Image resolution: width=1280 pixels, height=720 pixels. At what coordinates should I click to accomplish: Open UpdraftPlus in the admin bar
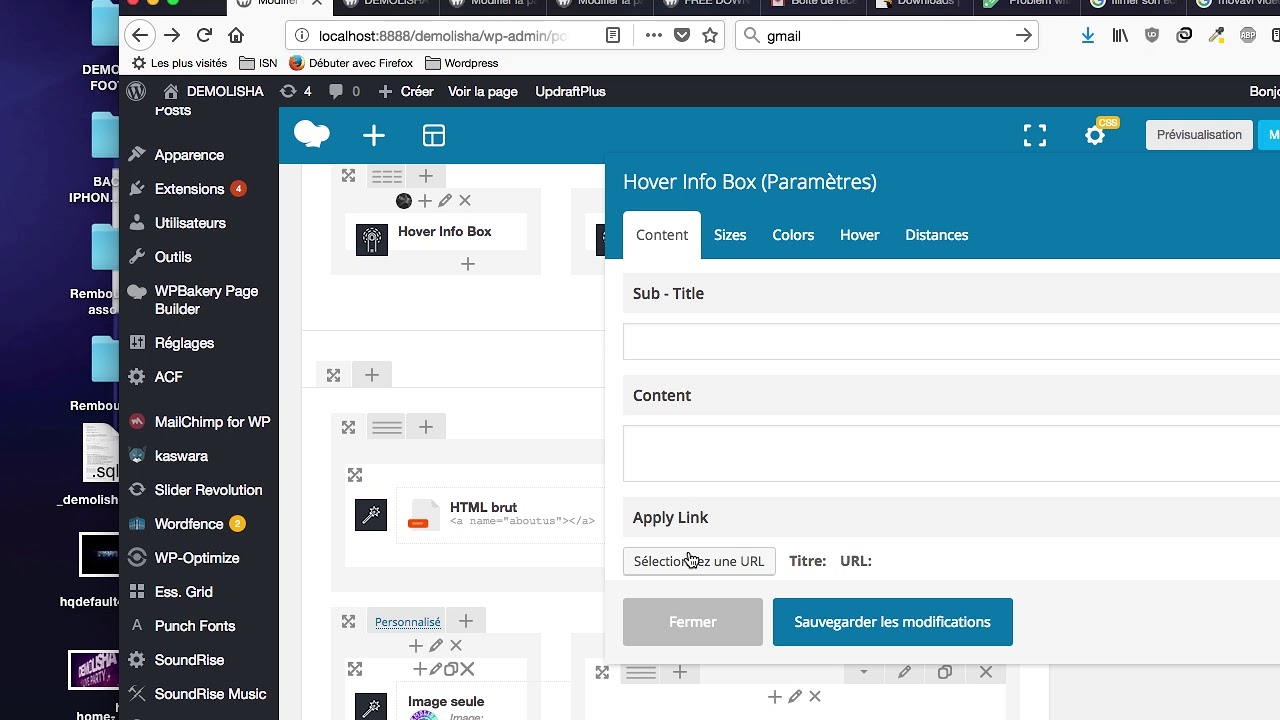point(570,91)
